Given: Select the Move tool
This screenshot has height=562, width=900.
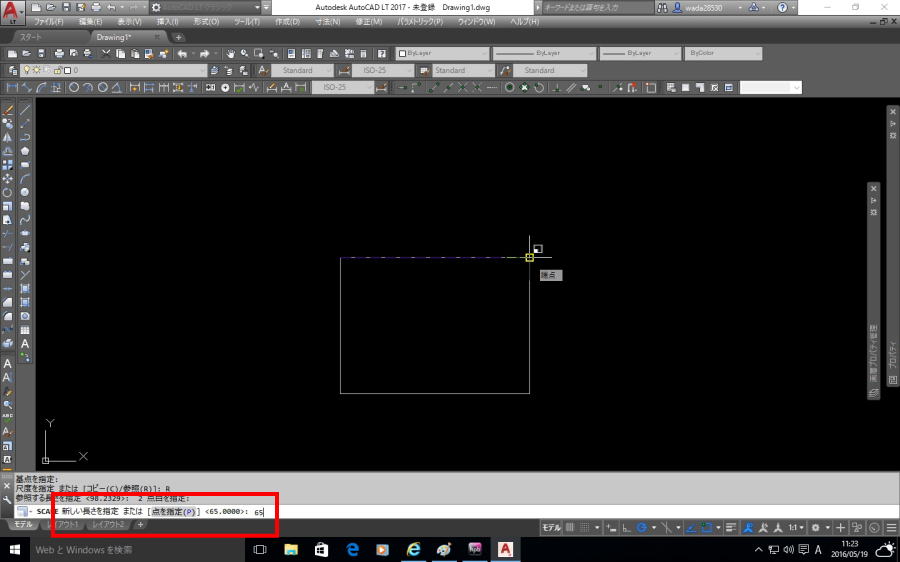Looking at the screenshot, I should pos(7,179).
